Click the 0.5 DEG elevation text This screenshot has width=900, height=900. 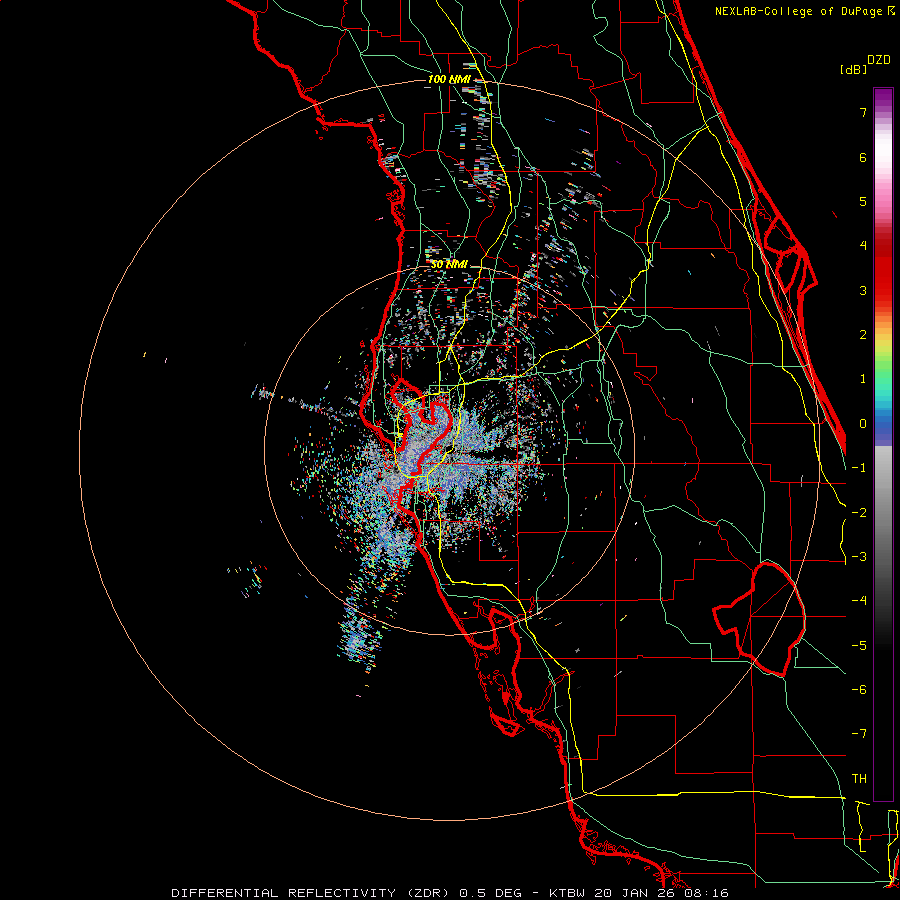pyautogui.click(x=491, y=893)
